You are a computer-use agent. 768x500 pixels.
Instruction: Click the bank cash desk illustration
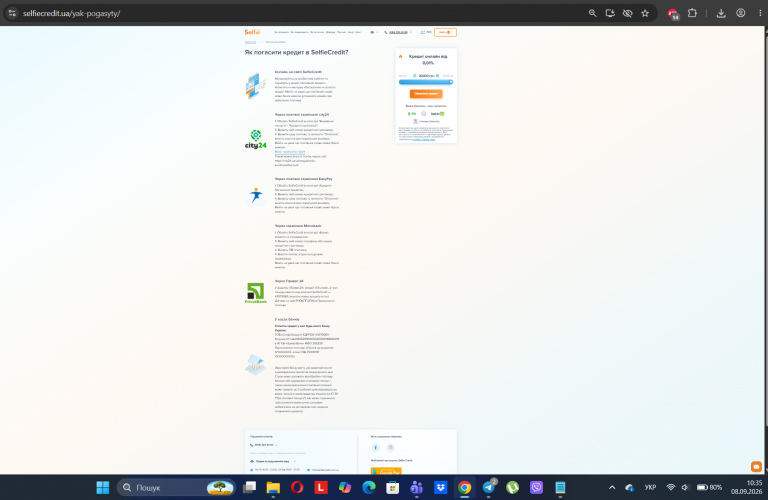pos(255,364)
